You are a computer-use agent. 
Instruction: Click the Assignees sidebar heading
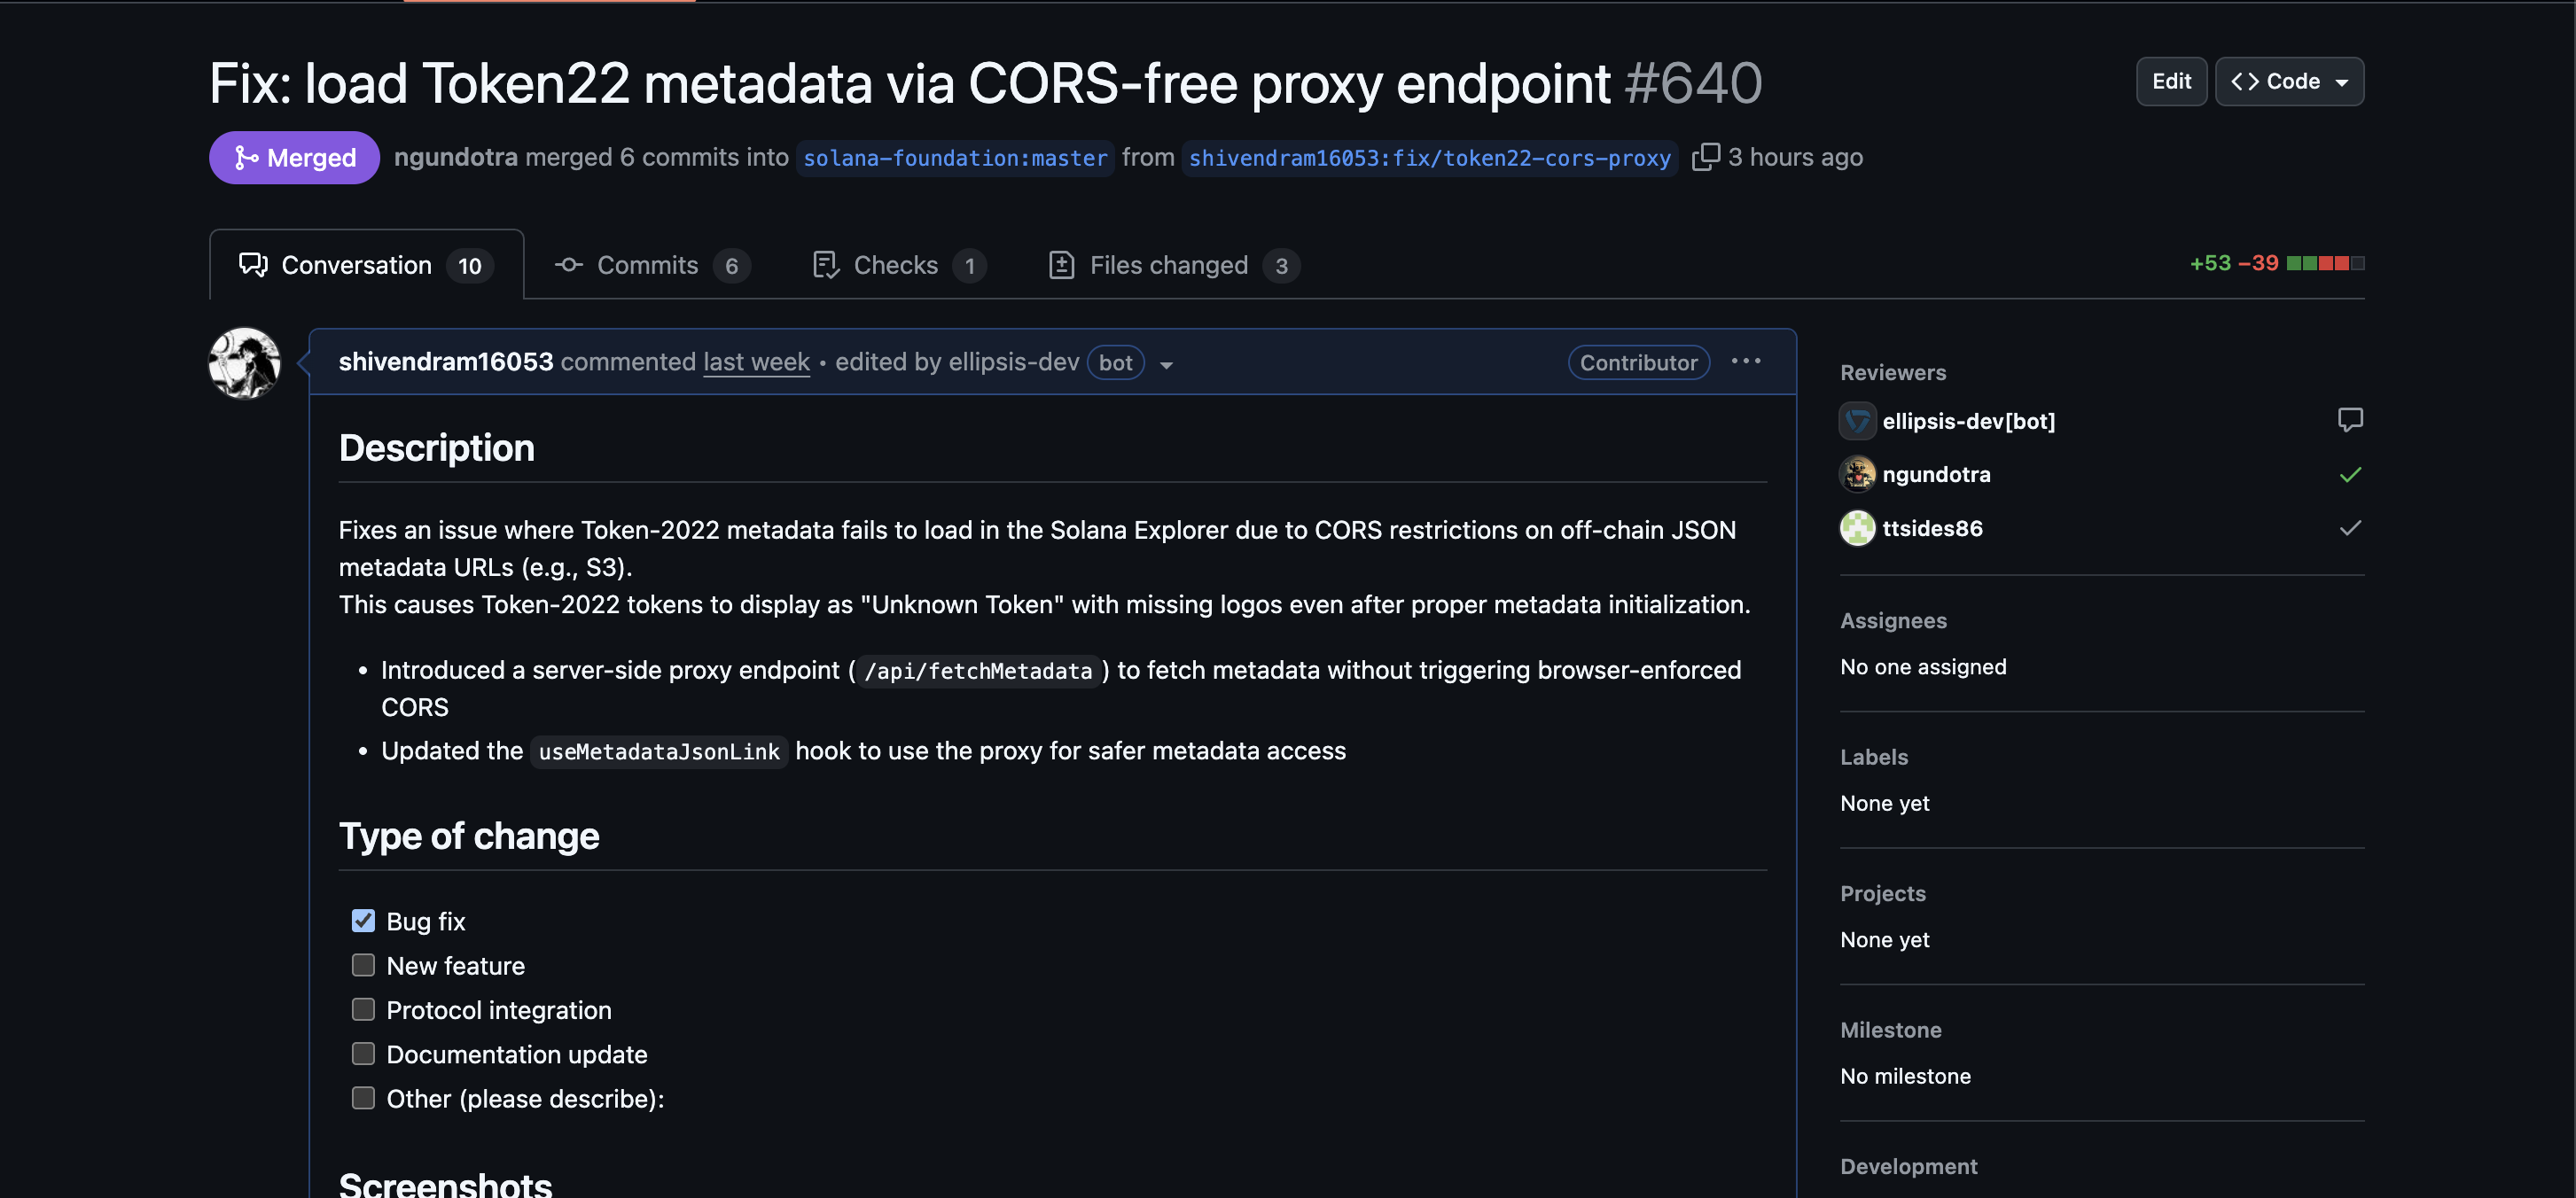coord(1893,621)
